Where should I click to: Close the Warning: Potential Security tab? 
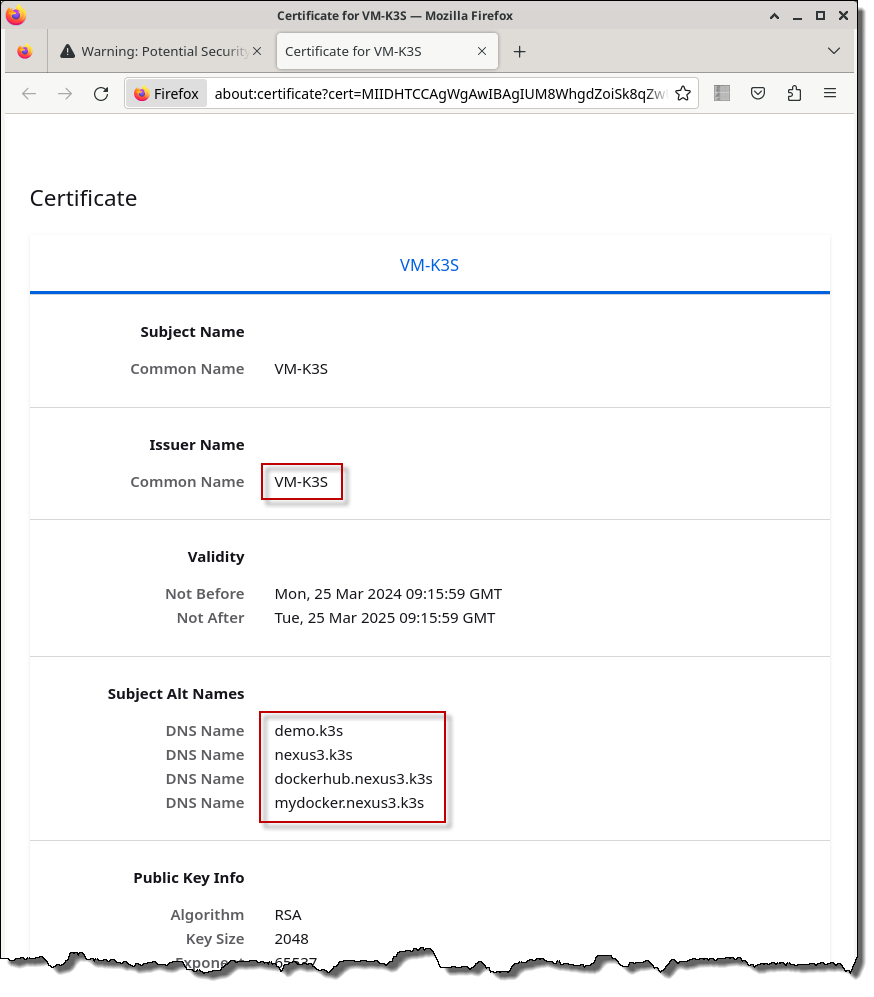257,51
